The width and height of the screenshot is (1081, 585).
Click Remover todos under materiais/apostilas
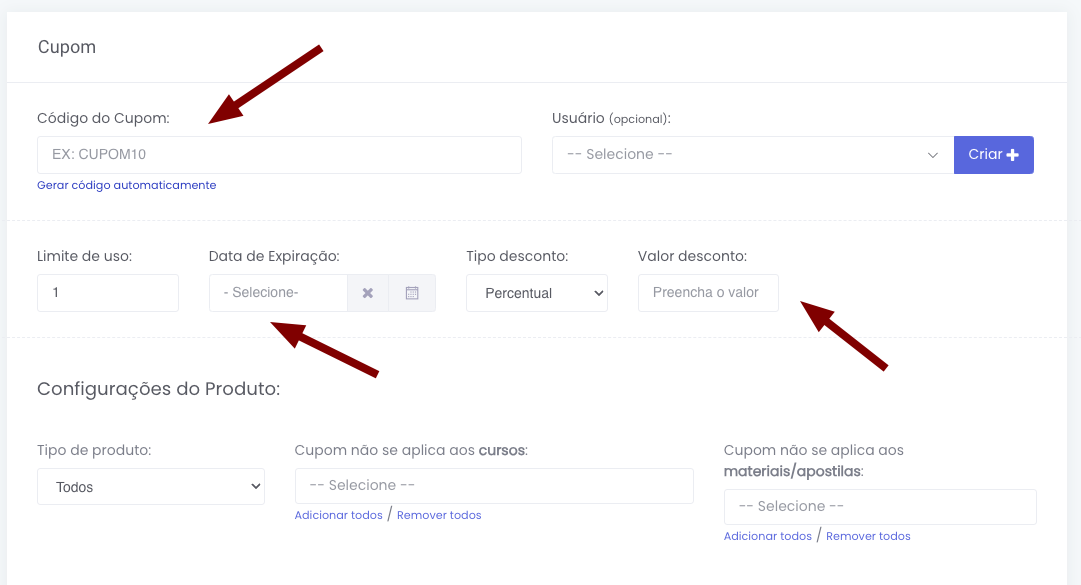(x=868, y=536)
